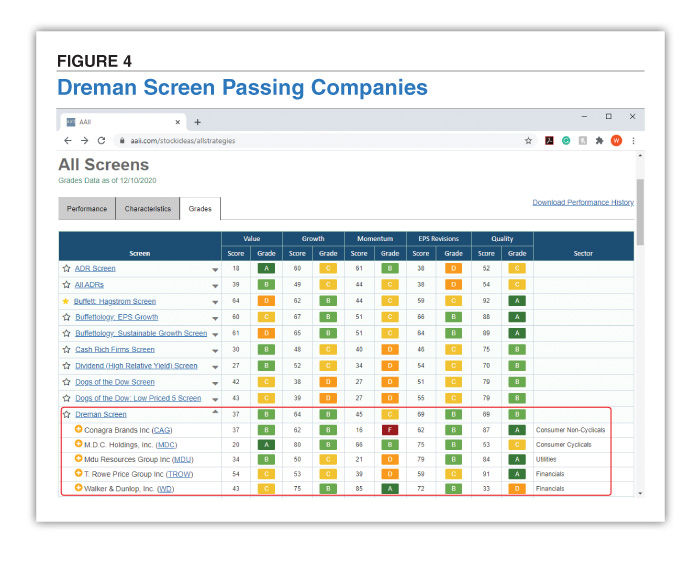The height and width of the screenshot is (563, 700).
Task: Open Download Performance History link
Action: (583, 202)
